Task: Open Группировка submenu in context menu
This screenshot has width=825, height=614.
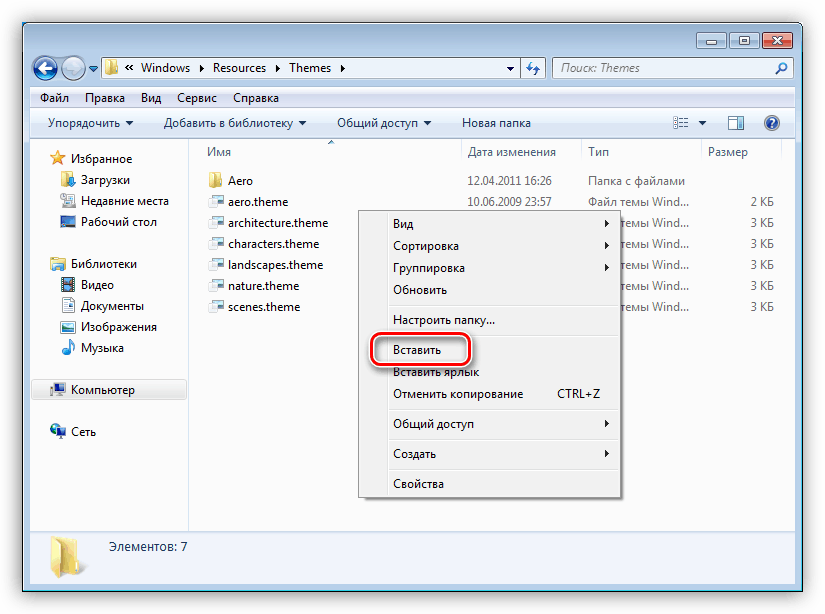Action: coord(489,268)
